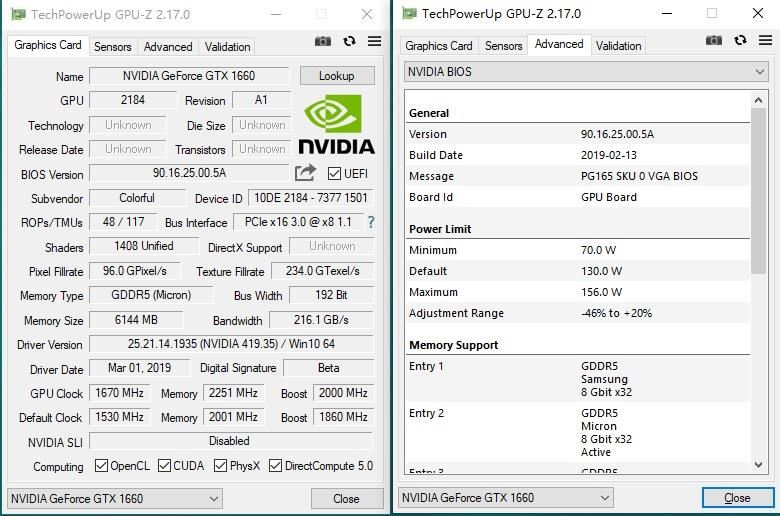Click the Driver Version field

pyautogui.click(x=231, y=344)
